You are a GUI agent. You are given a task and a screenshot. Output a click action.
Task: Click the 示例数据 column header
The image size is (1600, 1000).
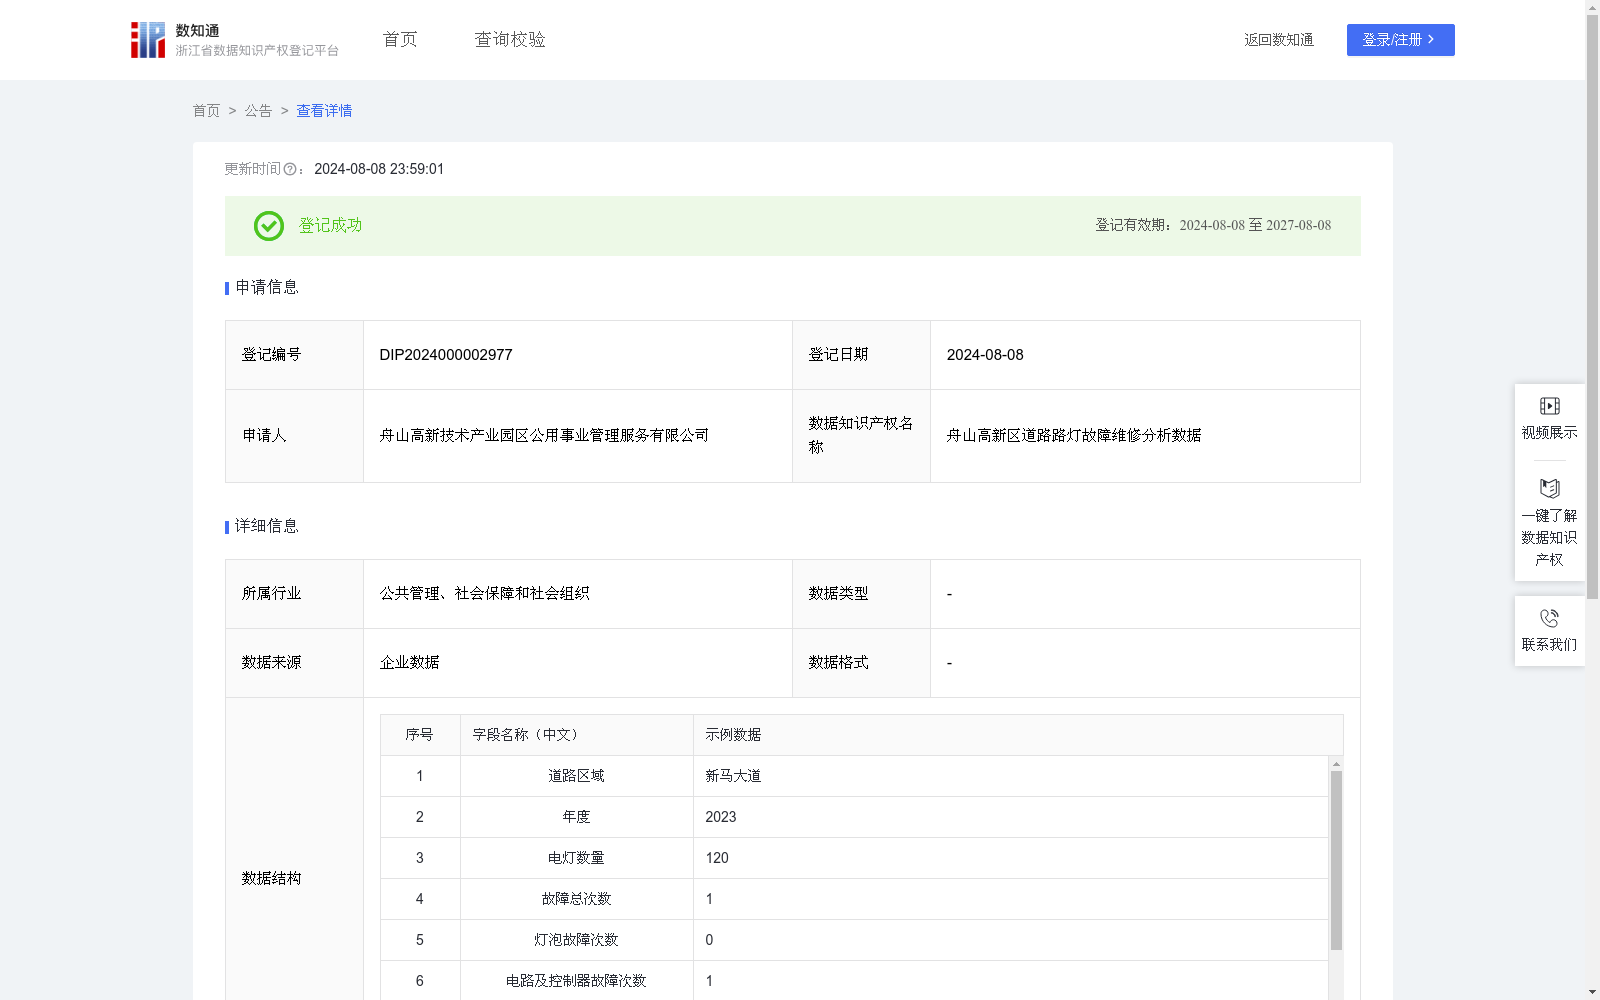pyautogui.click(x=1018, y=735)
